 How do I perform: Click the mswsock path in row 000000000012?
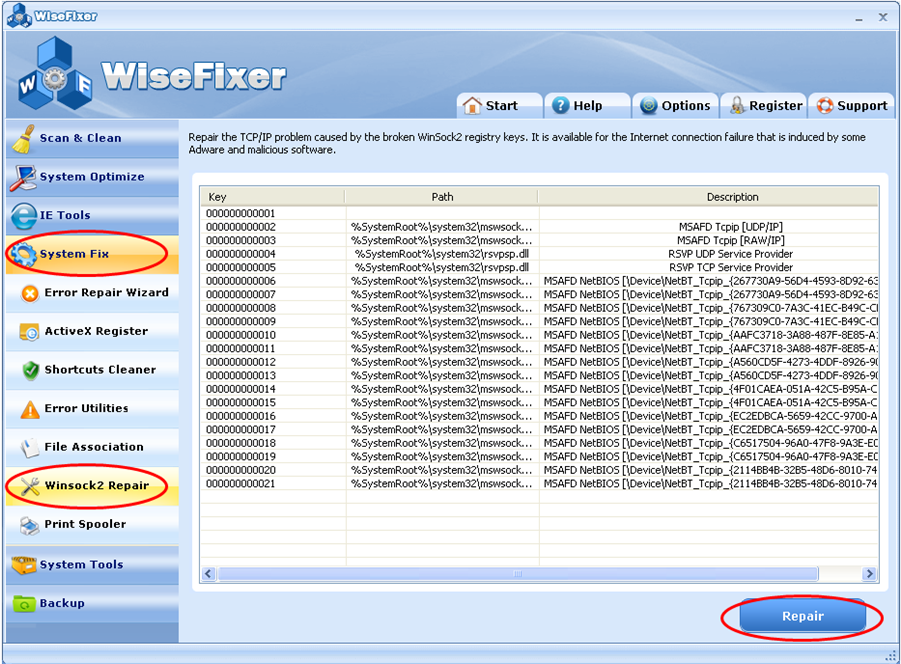tap(442, 362)
